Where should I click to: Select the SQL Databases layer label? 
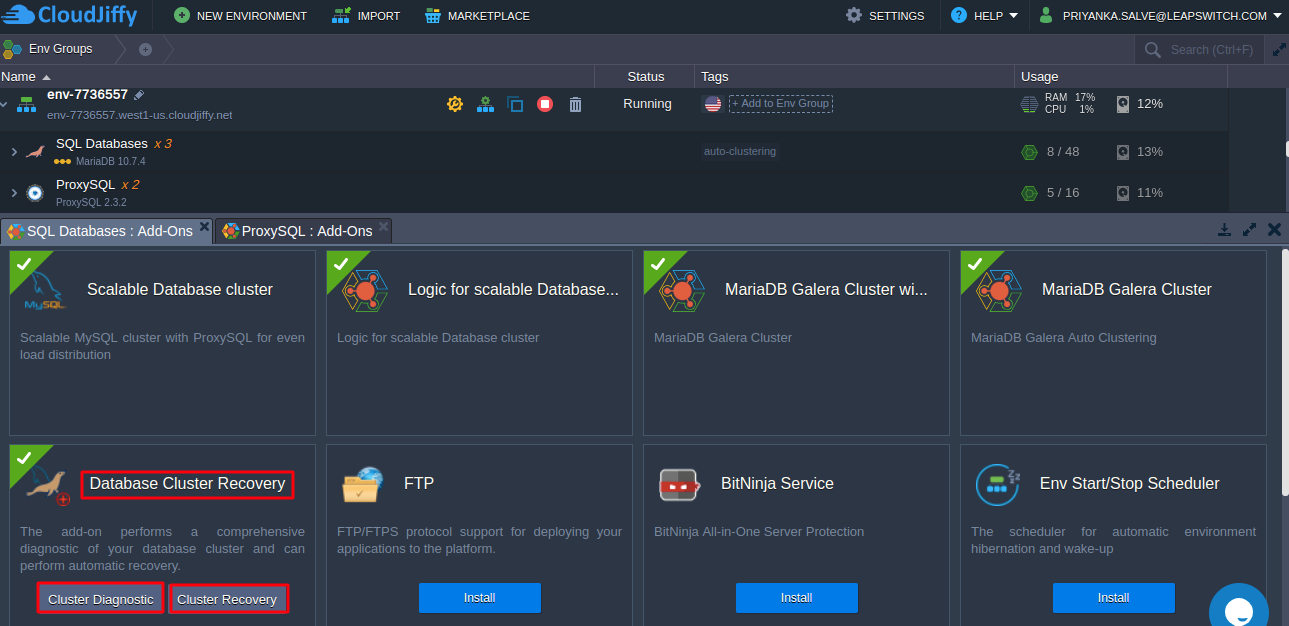point(102,144)
